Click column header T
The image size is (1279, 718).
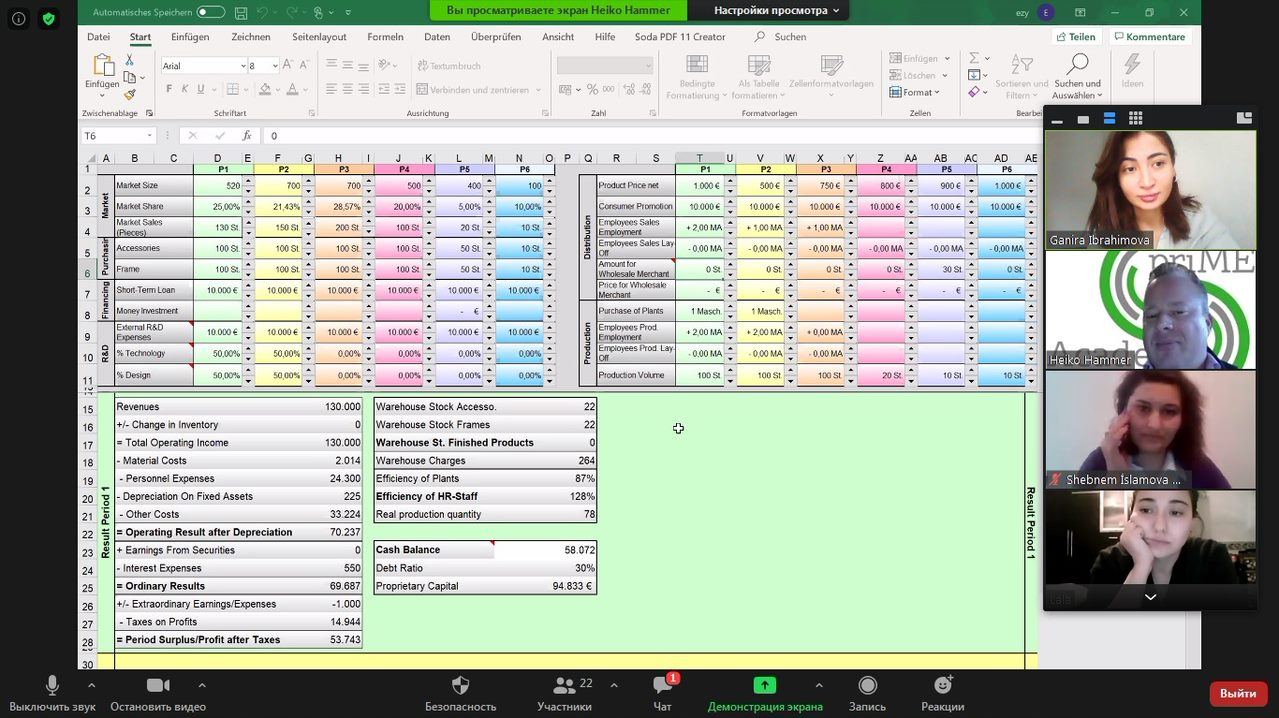coord(699,158)
